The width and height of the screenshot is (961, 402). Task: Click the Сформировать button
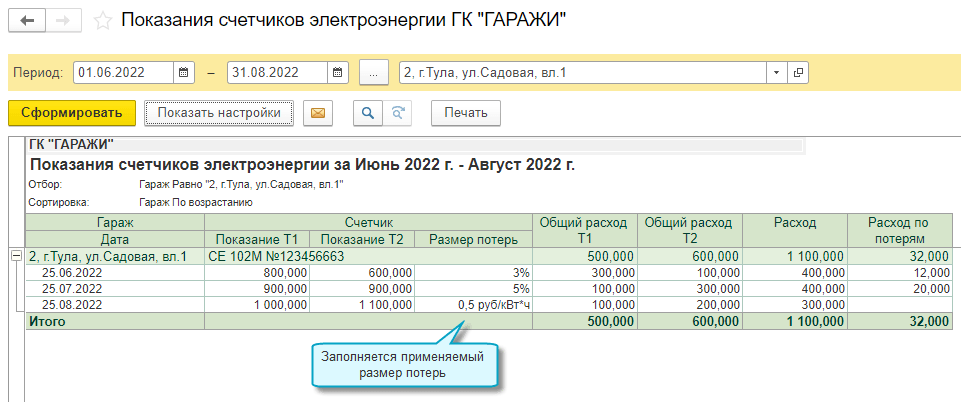coord(72,113)
